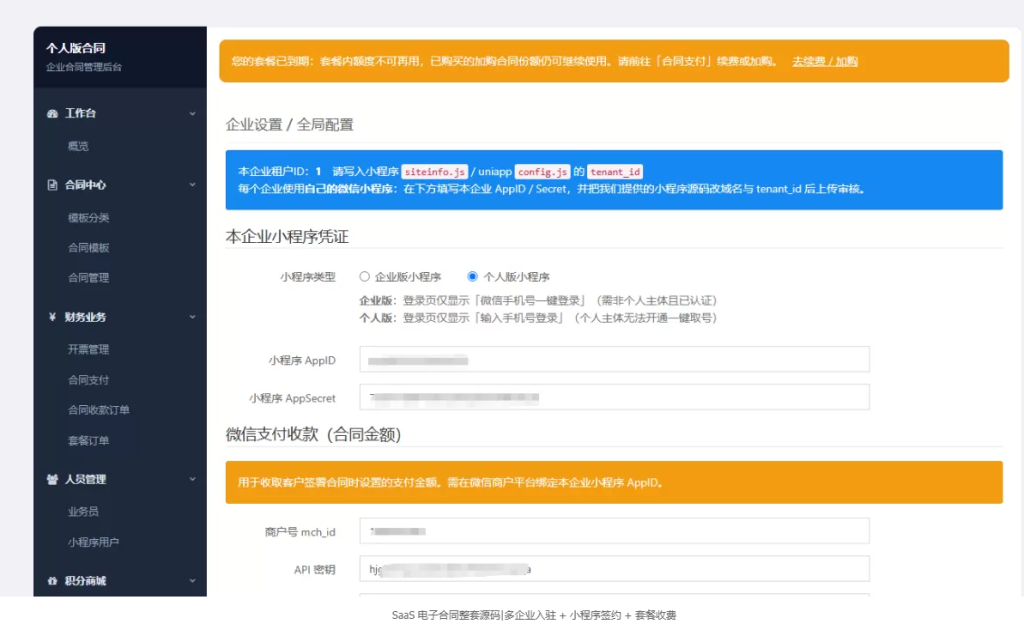
Task: Select 个人版小程序 radio option
Action: pos(472,277)
